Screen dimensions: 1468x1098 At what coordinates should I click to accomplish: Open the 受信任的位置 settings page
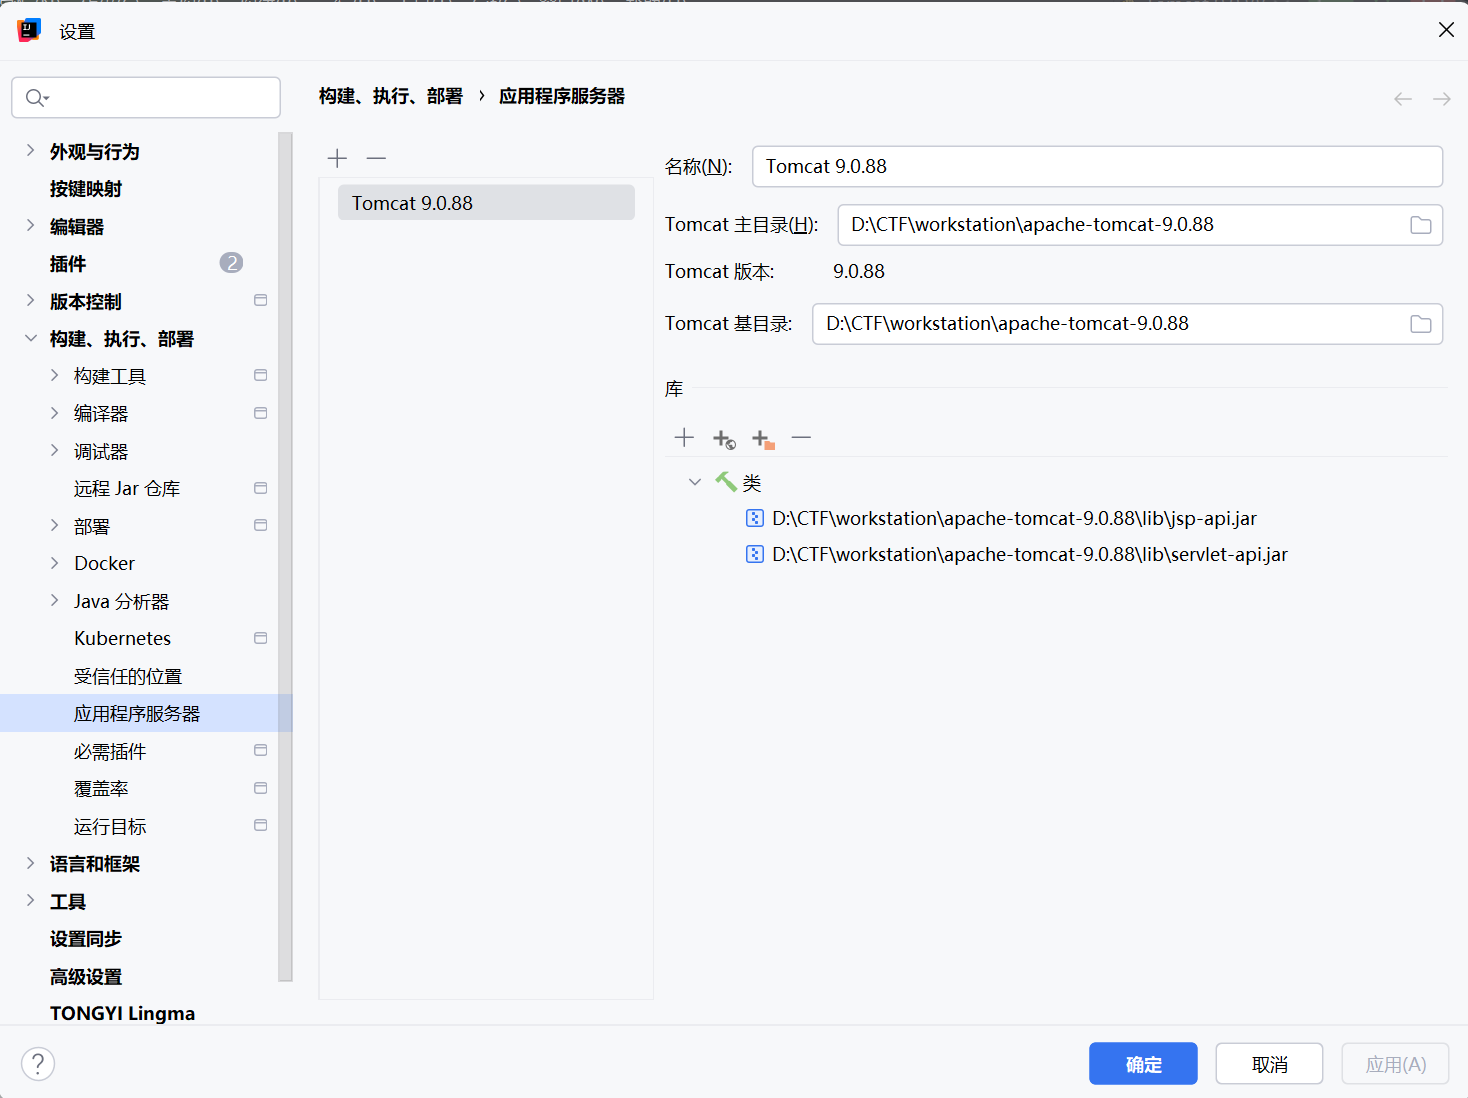tap(128, 676)
